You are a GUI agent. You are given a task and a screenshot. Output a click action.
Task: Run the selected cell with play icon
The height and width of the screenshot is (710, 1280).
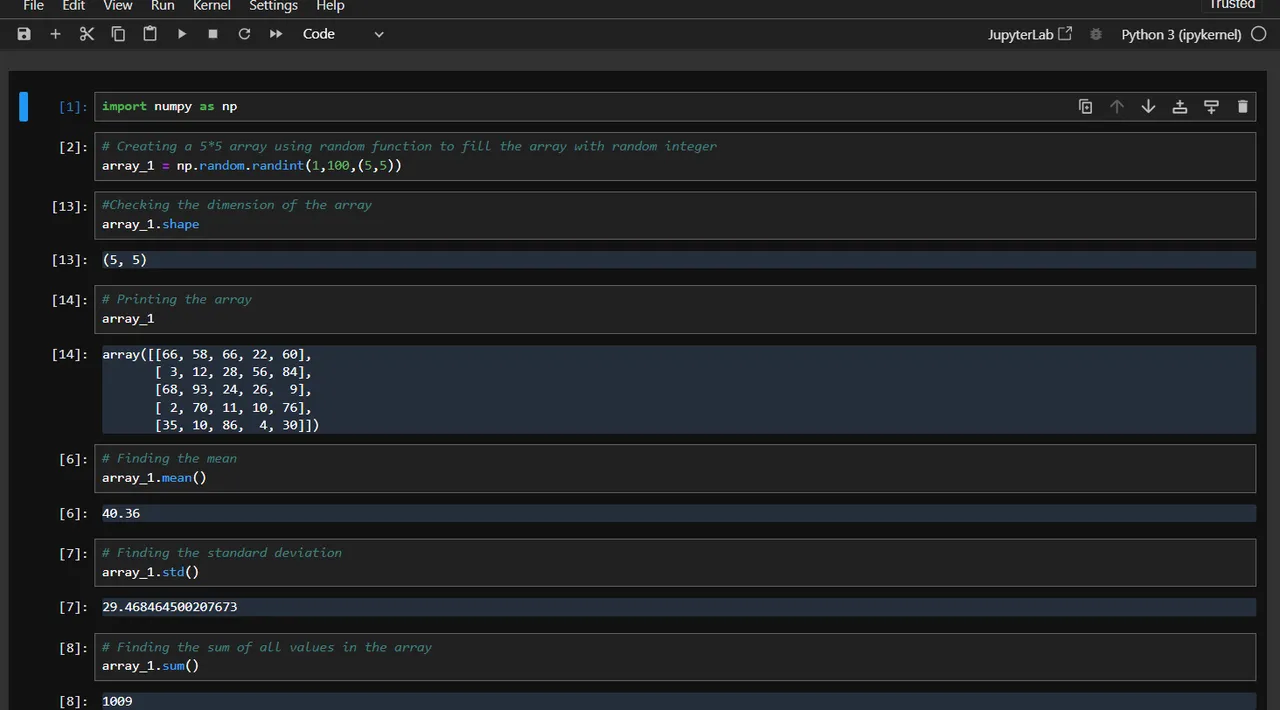(182, 34)
